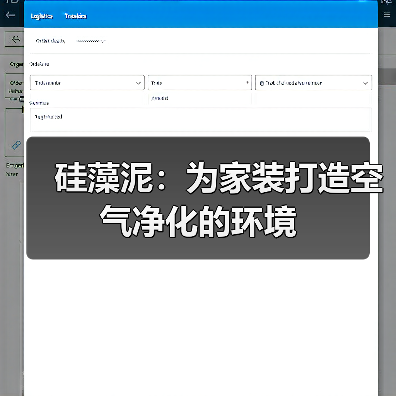Viewport: 396px width, 396px height.
Task: Go back using the top-left arrow
Action: coord(10,15)
